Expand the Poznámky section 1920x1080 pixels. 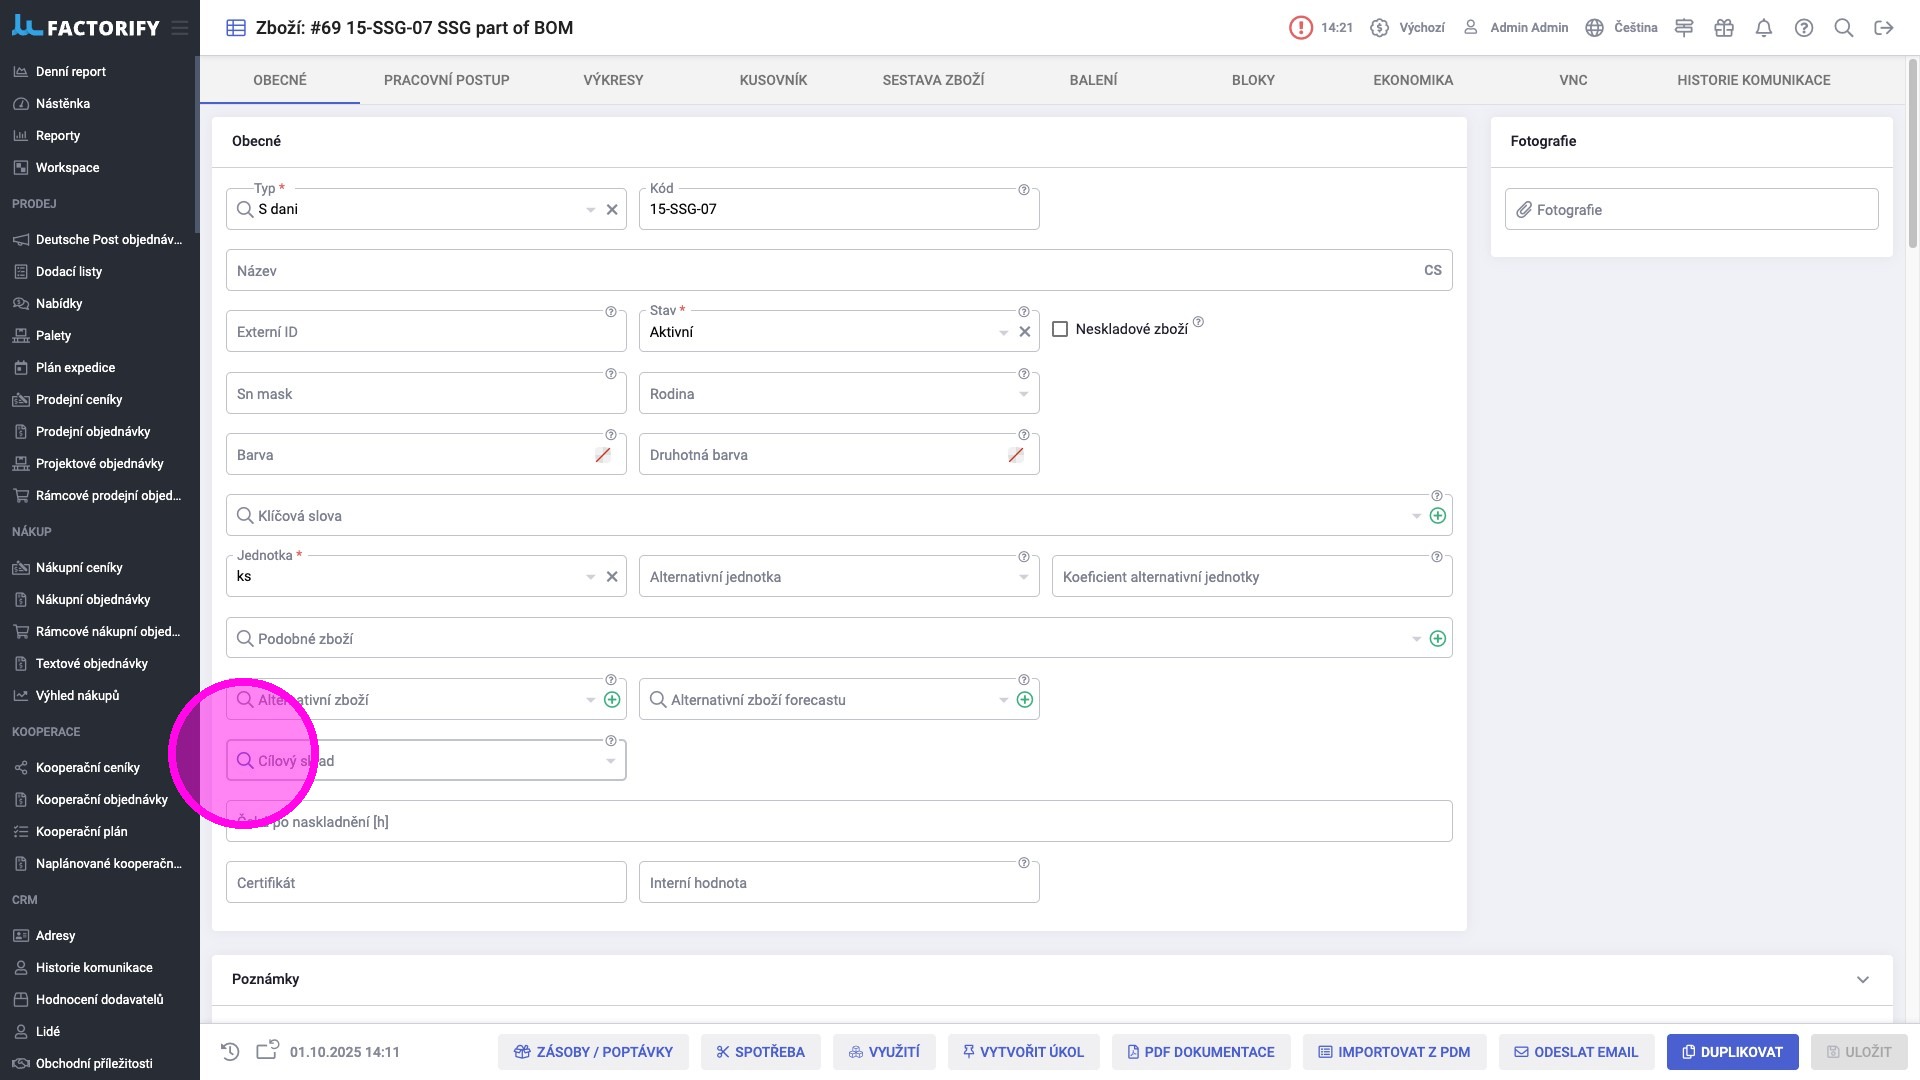point(1862,979)
